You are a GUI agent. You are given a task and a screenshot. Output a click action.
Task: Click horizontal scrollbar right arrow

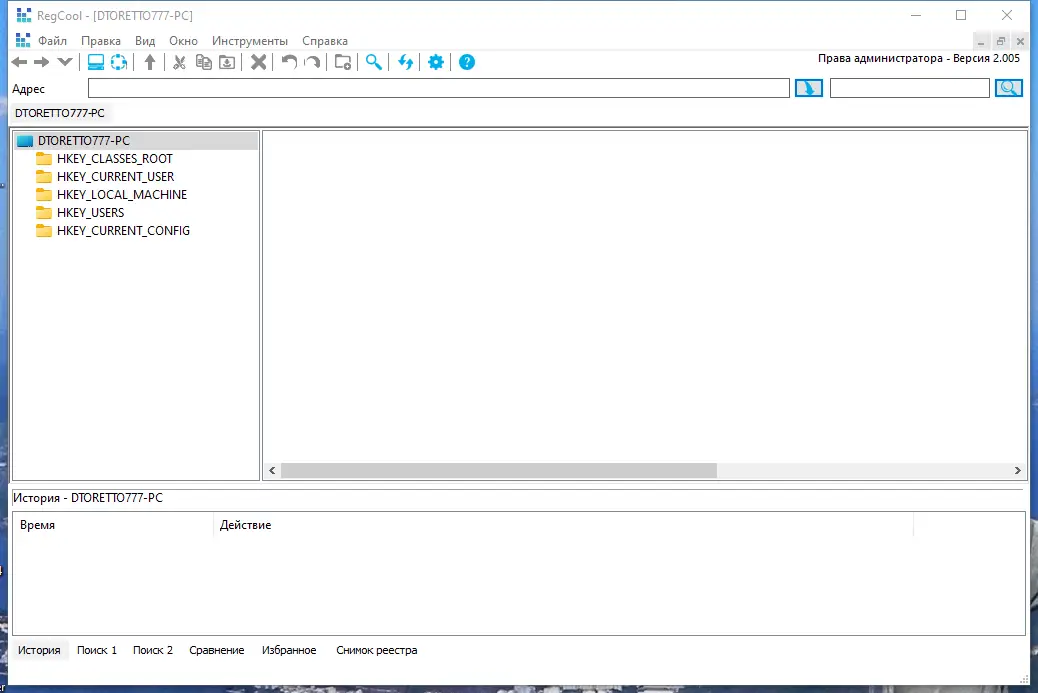click(x=1017, y=470)
